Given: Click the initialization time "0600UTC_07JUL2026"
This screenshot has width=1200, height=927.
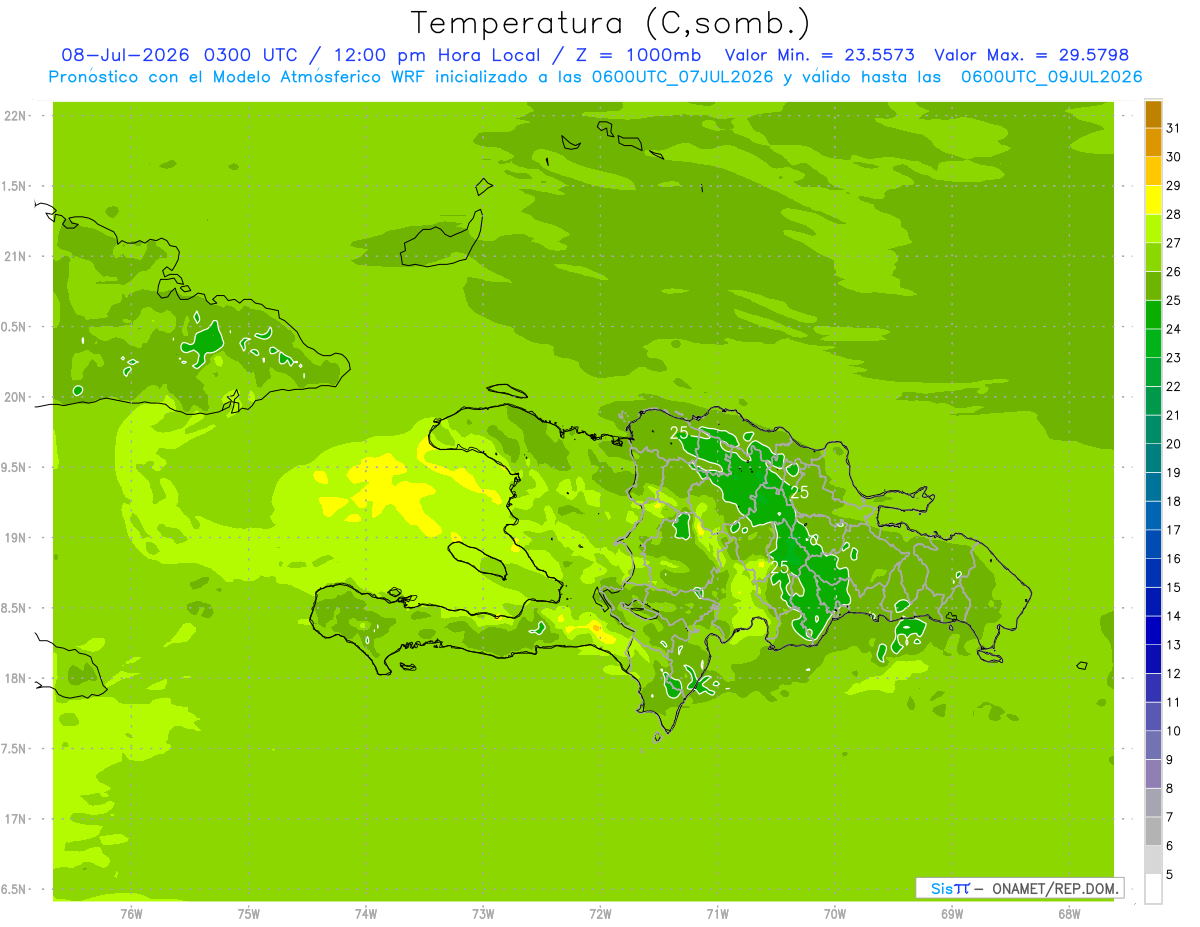Looking at the screenshot, I should pyautogui.click(x=682, y=77).
